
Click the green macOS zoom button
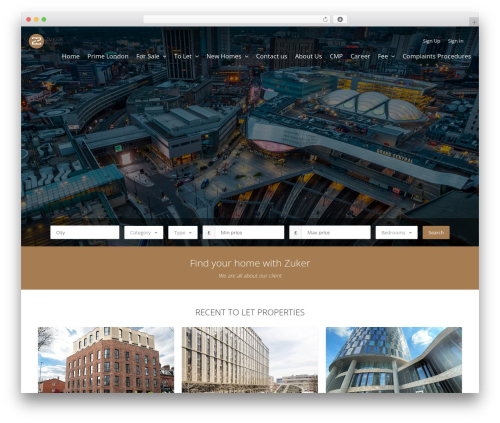(x=44, y=20)
